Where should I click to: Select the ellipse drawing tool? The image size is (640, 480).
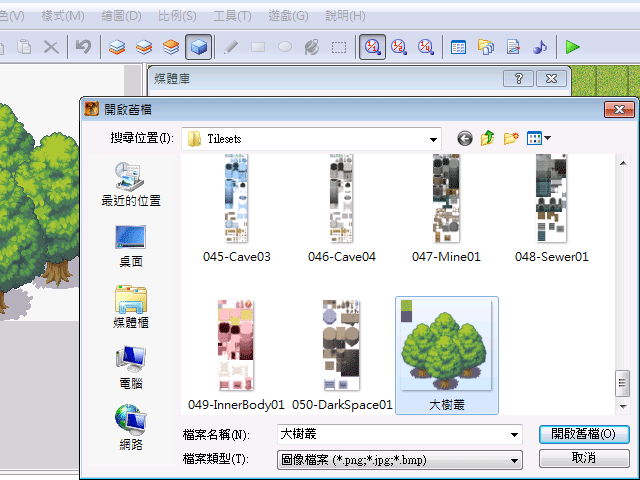285,47
